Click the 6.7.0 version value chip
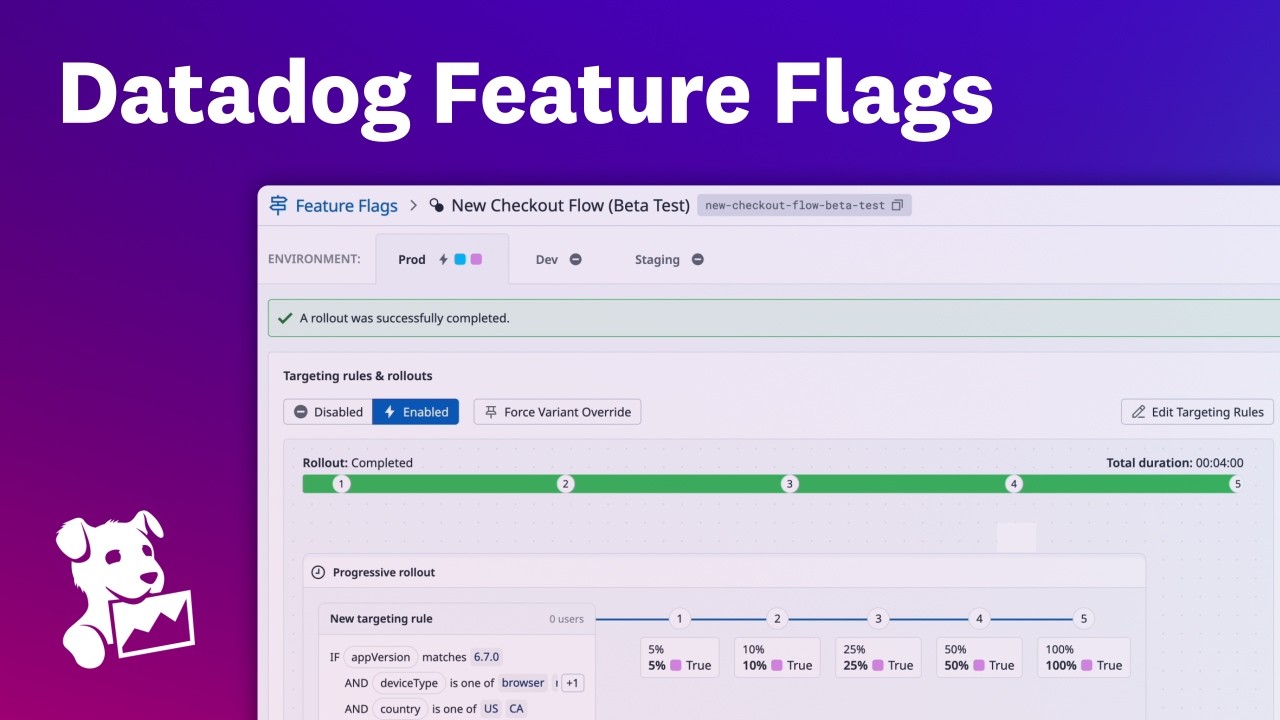This screenshot has width=1280, height=720. click(486, 657)
